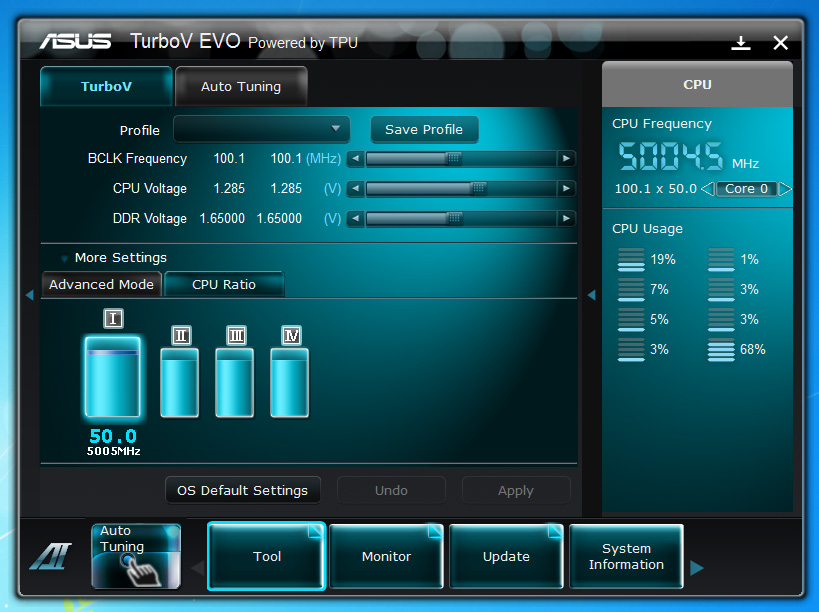The height and width of the screenshot is (612, 819).
Task: Click the 1% CPU usage meter
Action: click(x=721, y=260)
